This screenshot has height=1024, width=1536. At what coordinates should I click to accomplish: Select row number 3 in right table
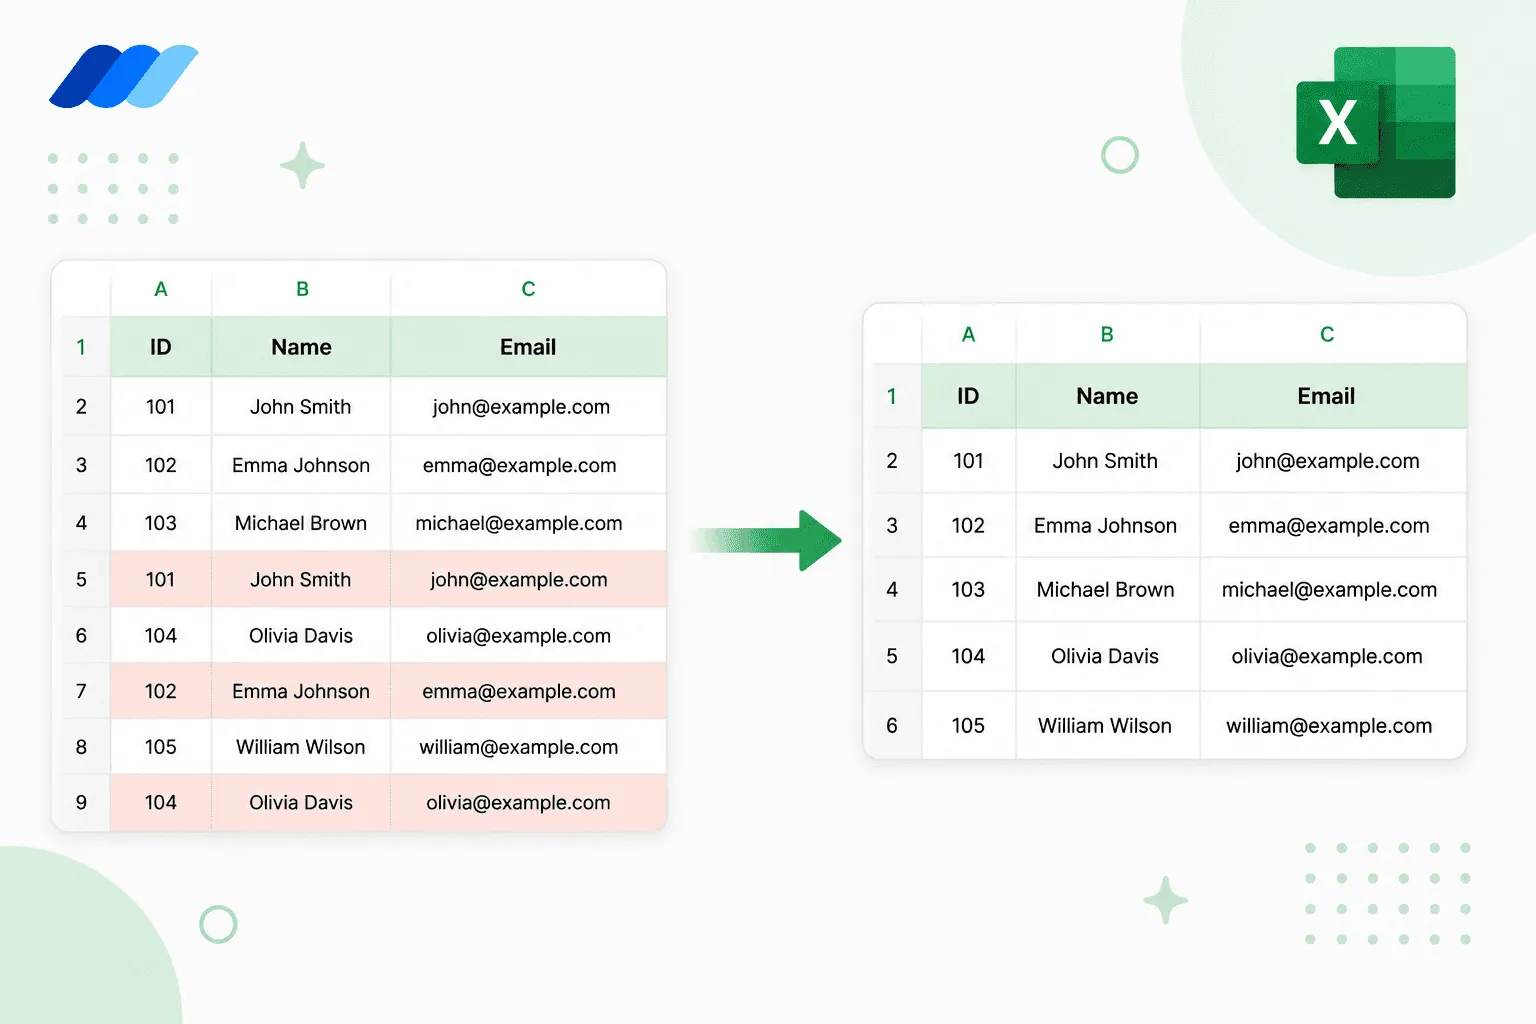(x=892, y=526)
